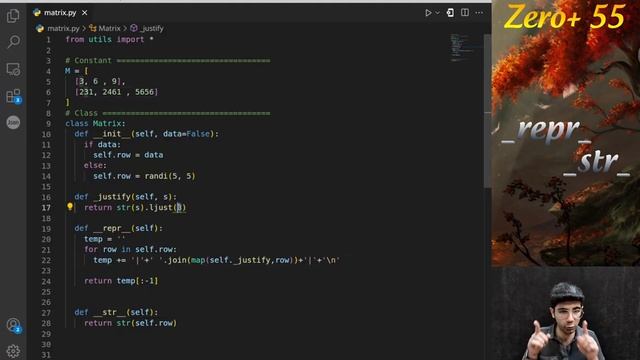Split the editor to the right
Screen dimensions: 640x360
465,13
